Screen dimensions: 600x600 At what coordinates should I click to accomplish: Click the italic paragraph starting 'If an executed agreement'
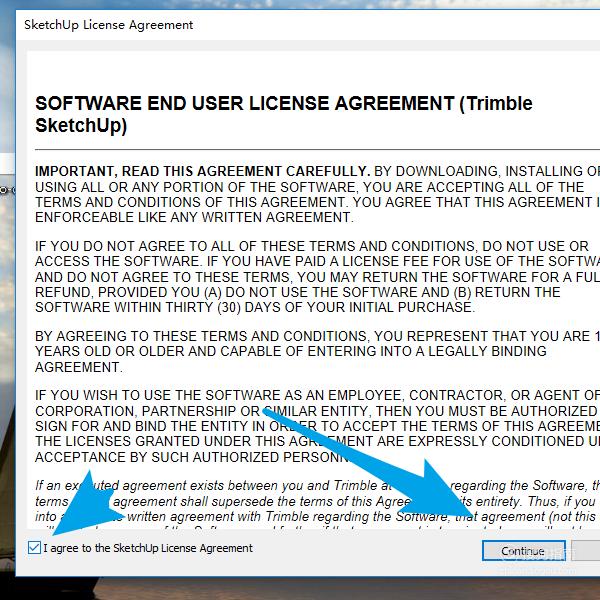(x=317, y=507)
